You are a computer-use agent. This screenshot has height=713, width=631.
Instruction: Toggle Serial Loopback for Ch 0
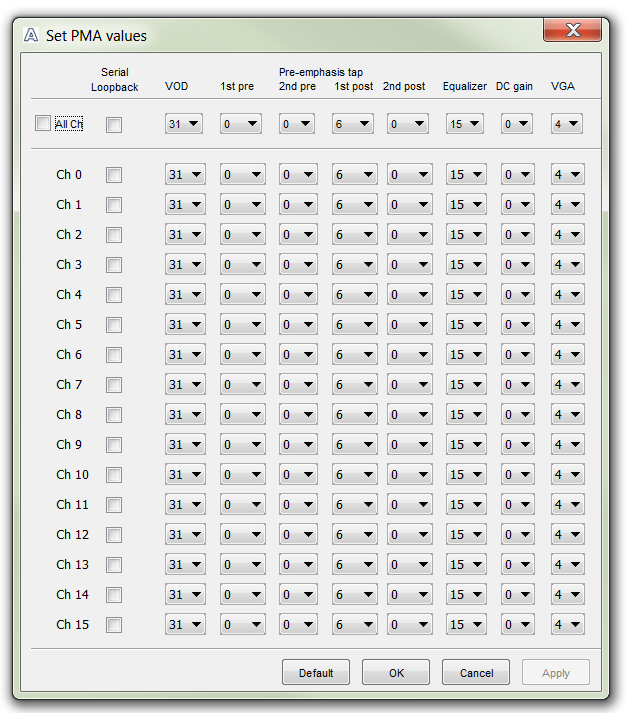[x=114, y=175]
